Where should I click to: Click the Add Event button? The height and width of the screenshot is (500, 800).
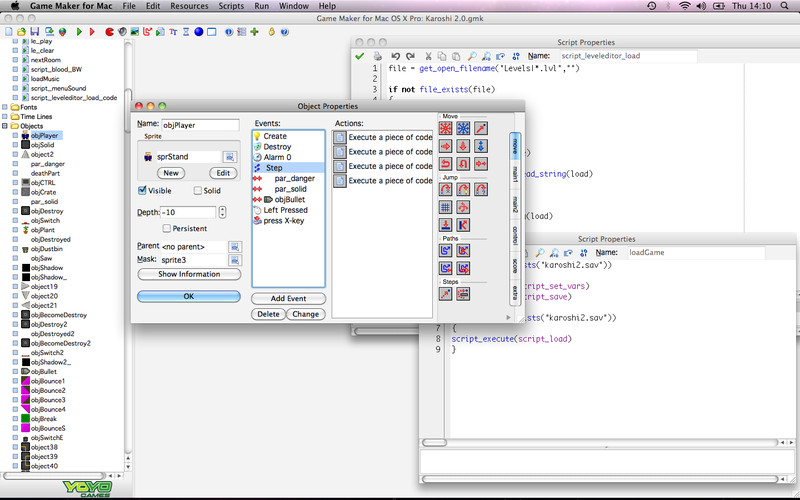pos(288,298)
